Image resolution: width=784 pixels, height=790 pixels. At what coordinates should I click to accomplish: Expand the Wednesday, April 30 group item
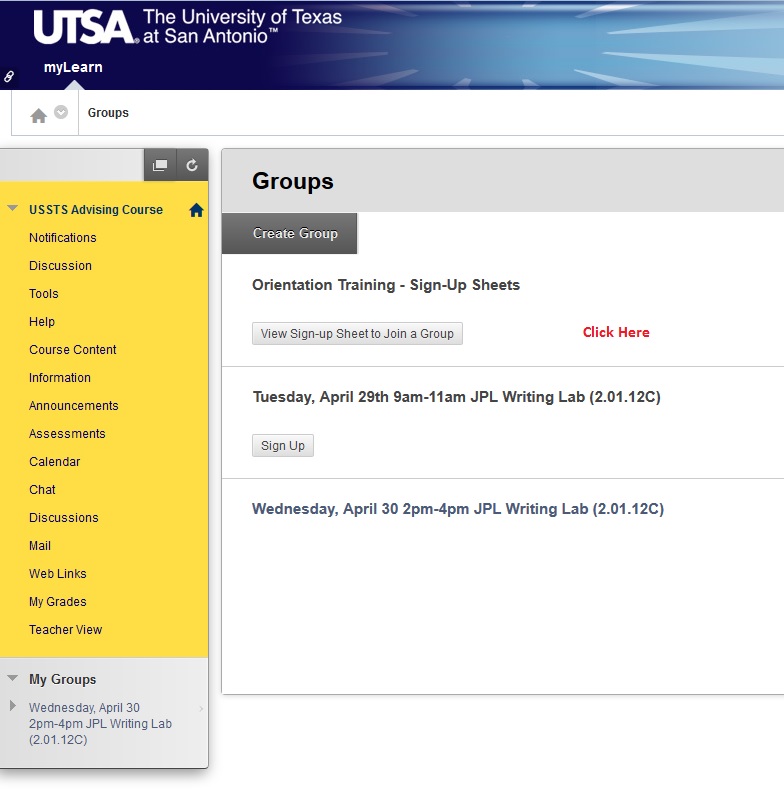click(x=13, y=706)
